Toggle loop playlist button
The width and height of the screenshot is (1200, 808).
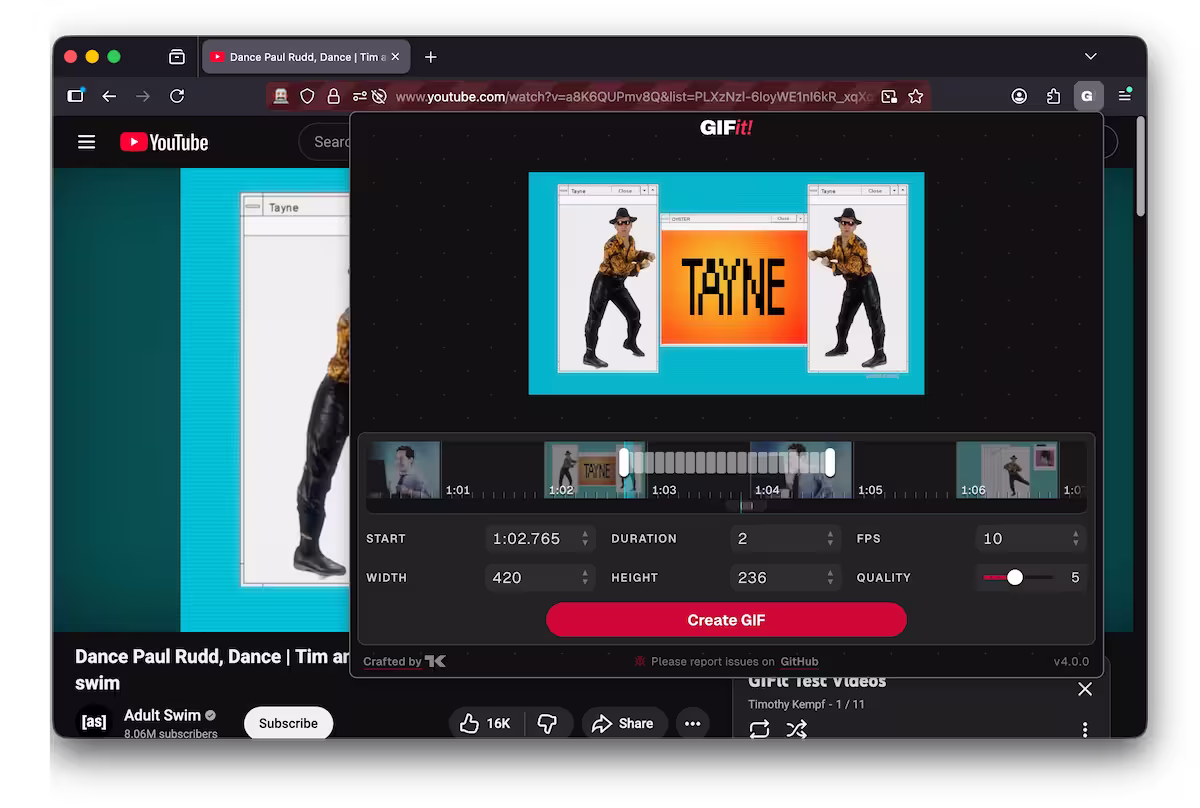[x=759, y=729]
